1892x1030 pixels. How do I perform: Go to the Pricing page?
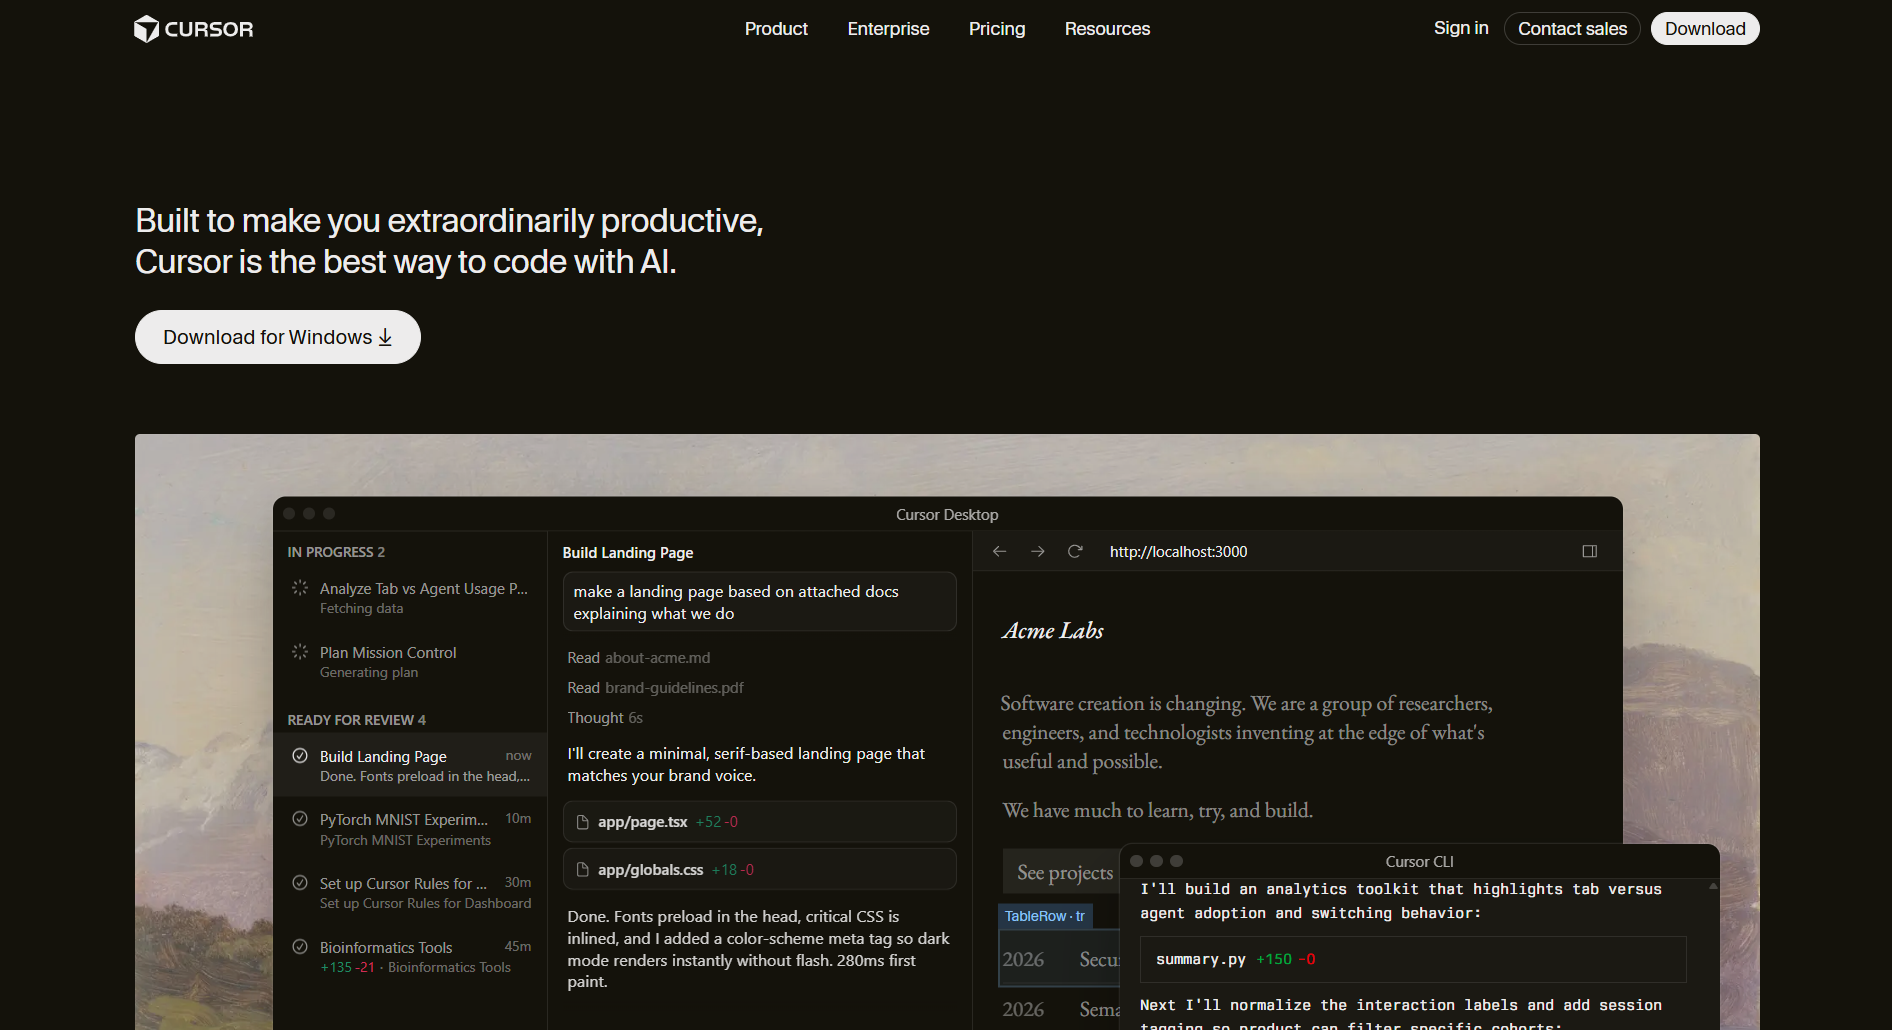[x=997, y=29]
